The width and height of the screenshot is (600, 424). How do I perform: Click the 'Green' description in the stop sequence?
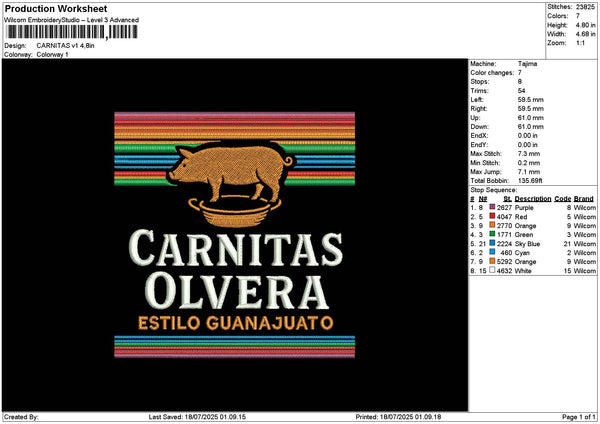(x=524, y=235)
